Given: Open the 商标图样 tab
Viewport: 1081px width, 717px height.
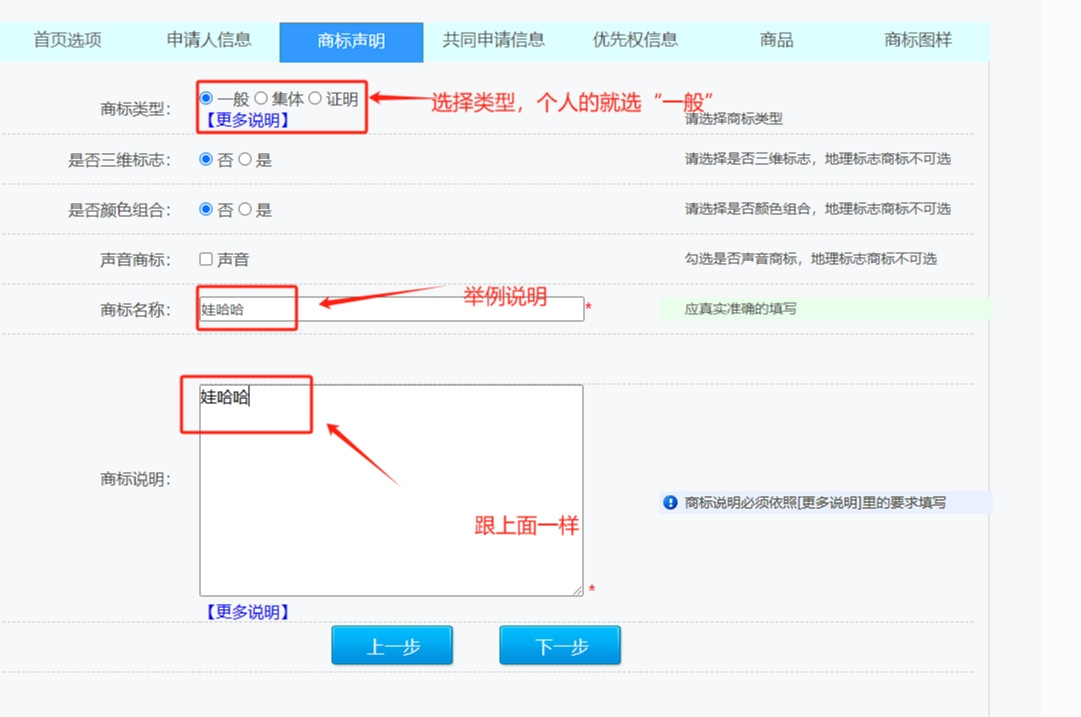Looking at the screenshot, I should pos(917,41).
